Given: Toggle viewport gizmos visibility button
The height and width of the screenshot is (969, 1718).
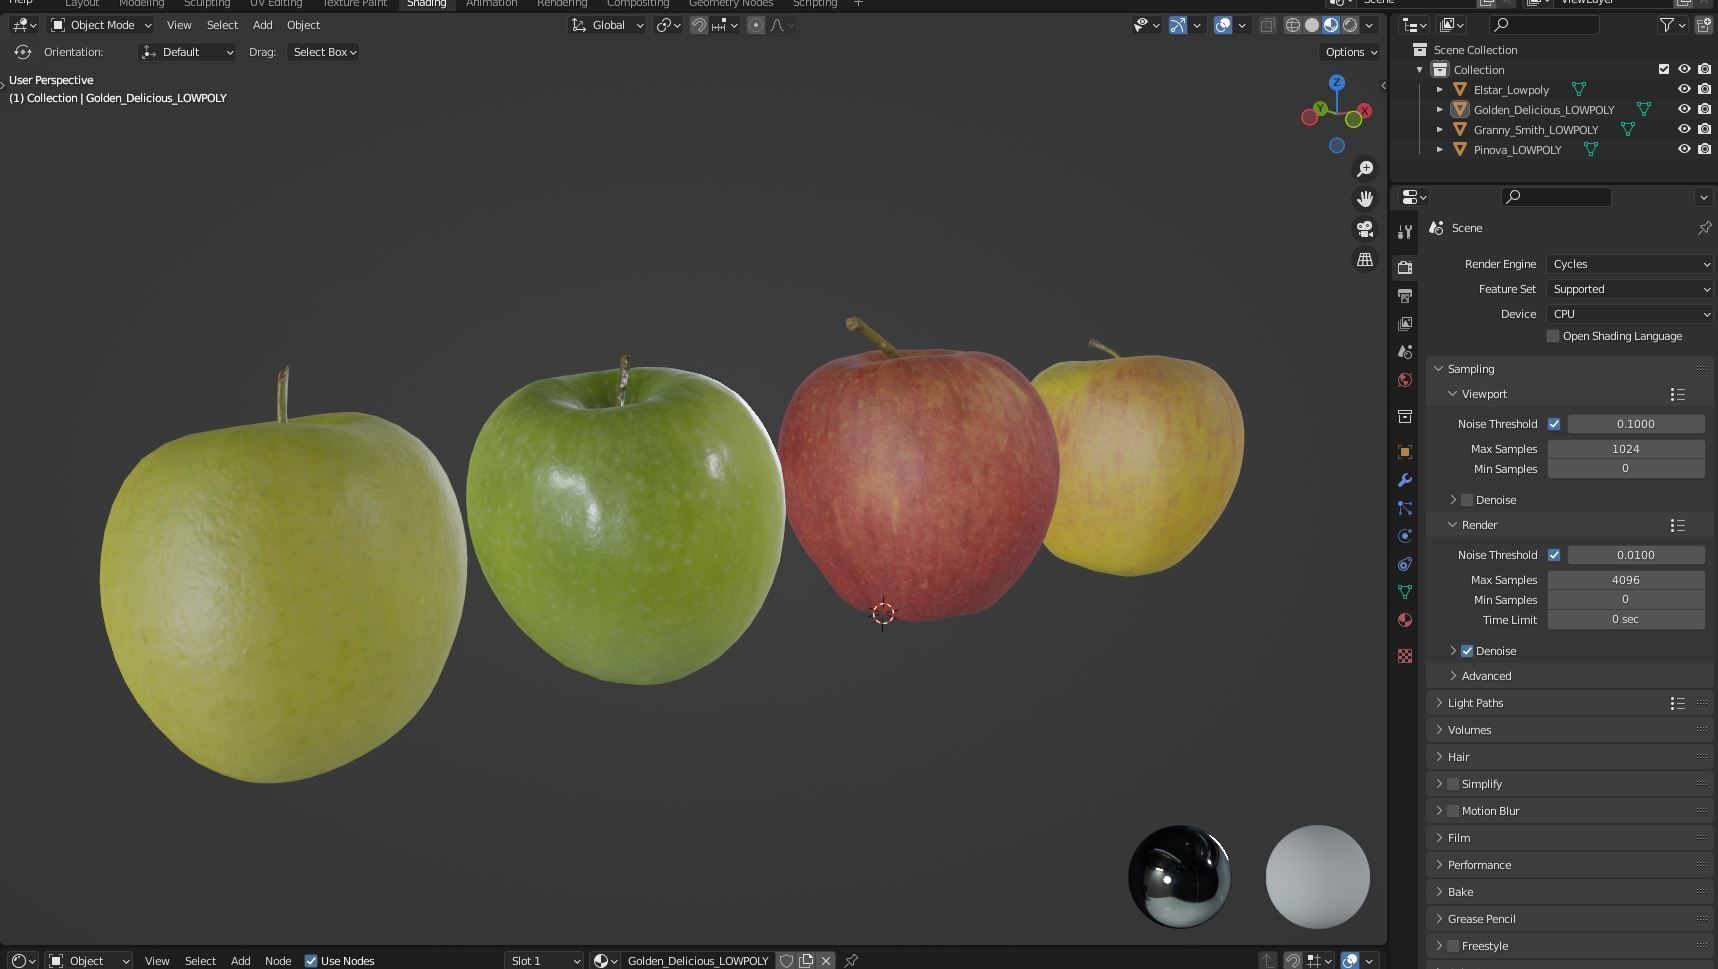Looking at the screenshot, I should click(1178, 25).
